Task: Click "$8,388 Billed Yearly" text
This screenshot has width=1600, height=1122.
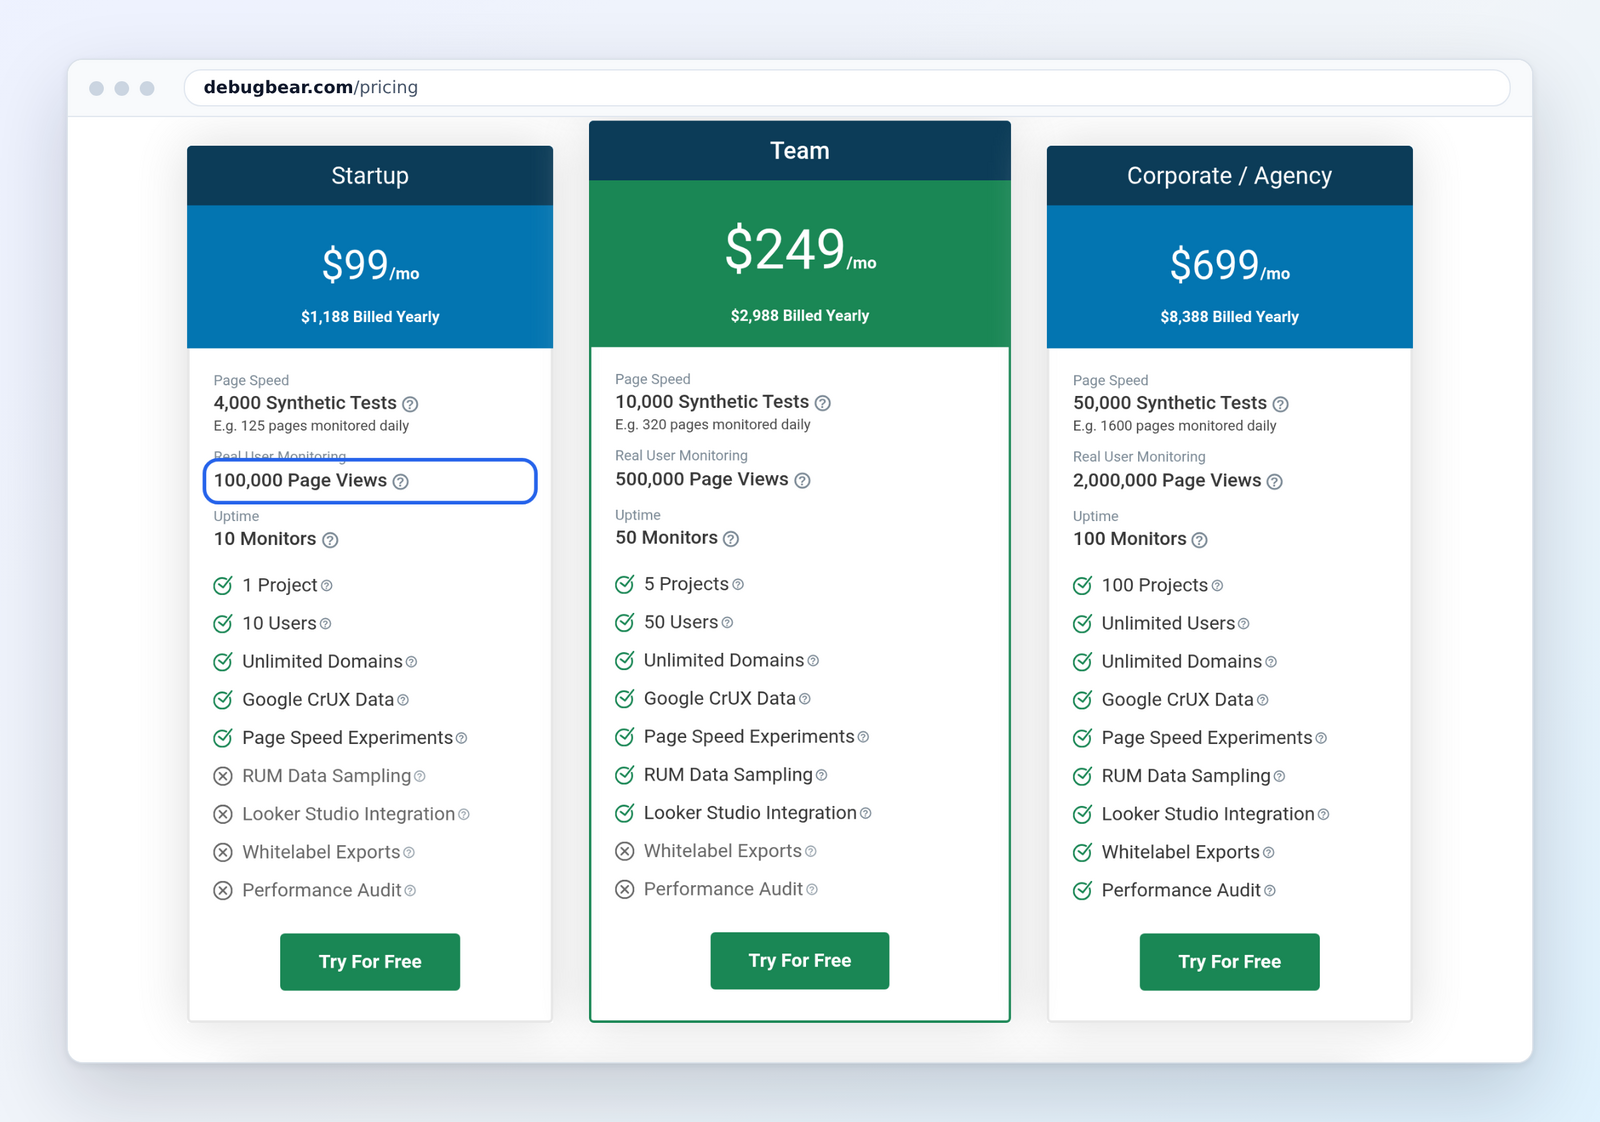Action: [x=1229, y=317]
